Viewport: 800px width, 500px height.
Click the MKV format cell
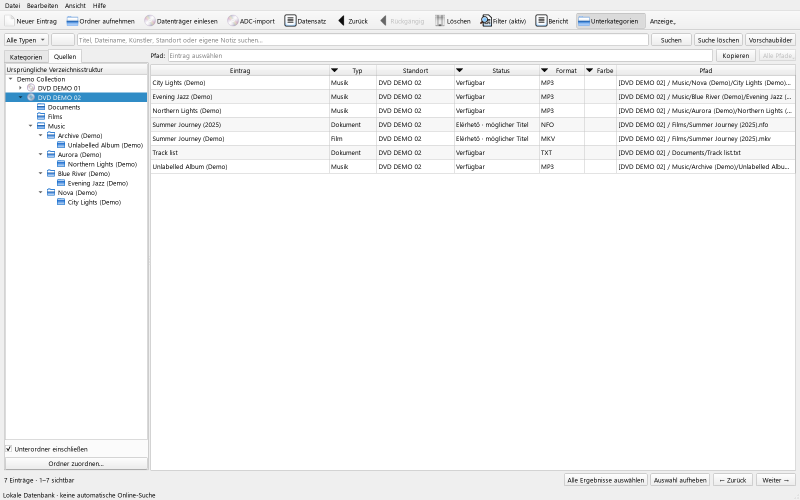coord(562,139)
